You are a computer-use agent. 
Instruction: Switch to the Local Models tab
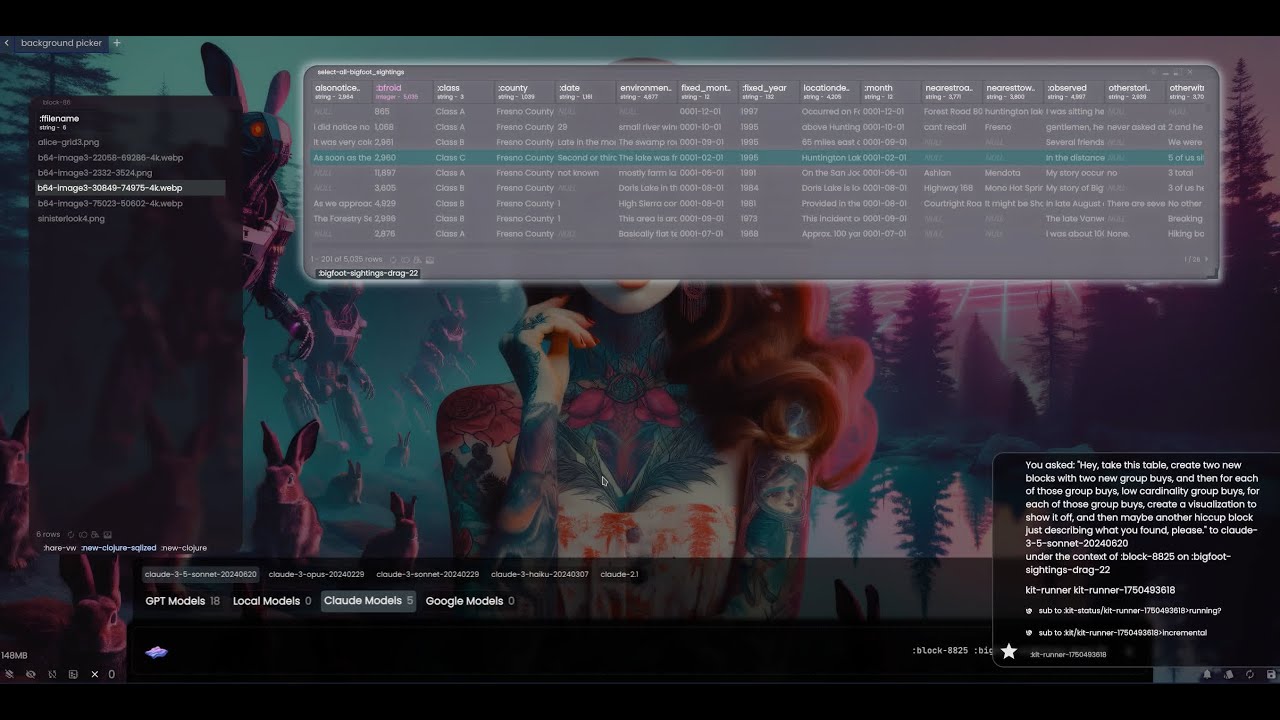pos(272,601)
